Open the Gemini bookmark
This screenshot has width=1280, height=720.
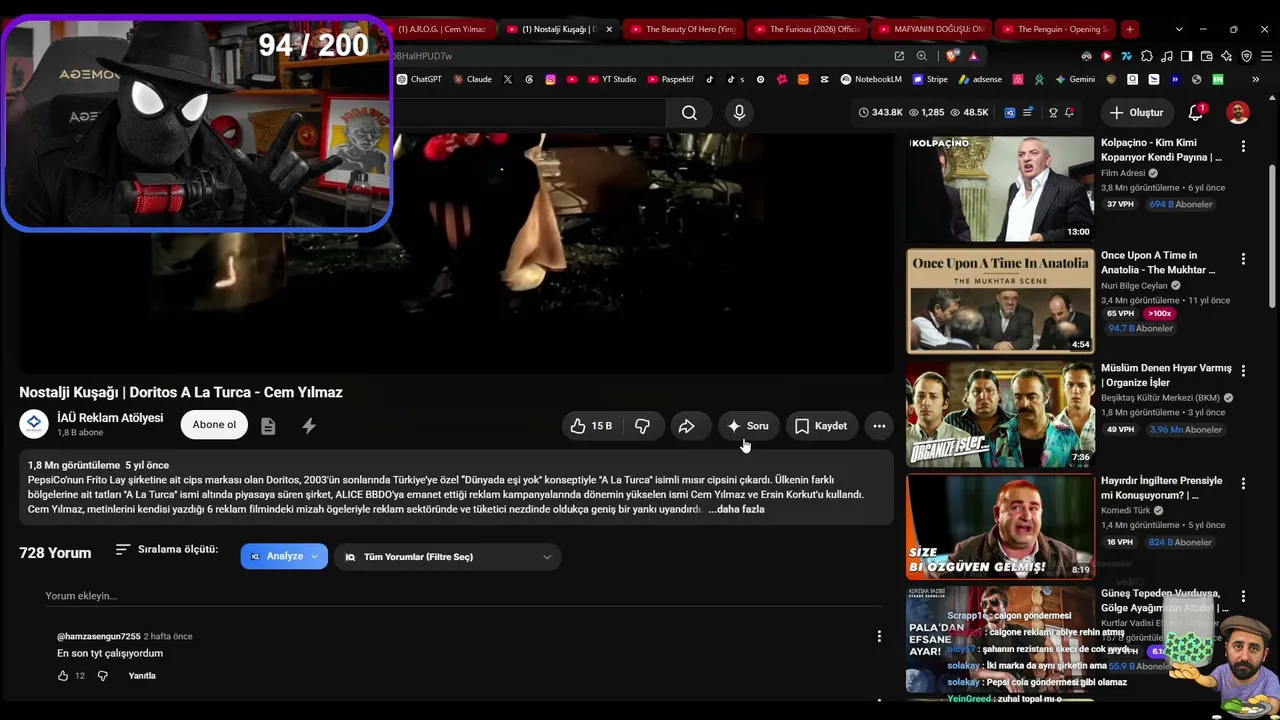(1075, 79)
